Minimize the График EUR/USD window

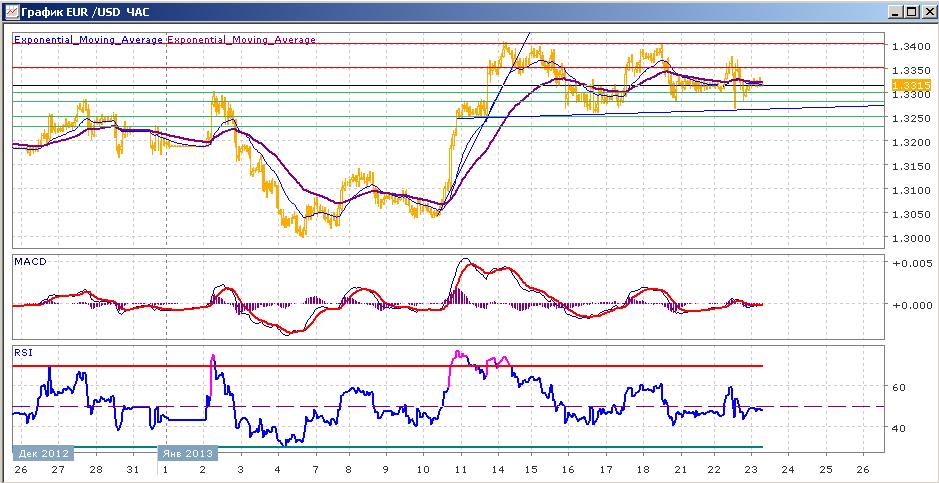896,11
